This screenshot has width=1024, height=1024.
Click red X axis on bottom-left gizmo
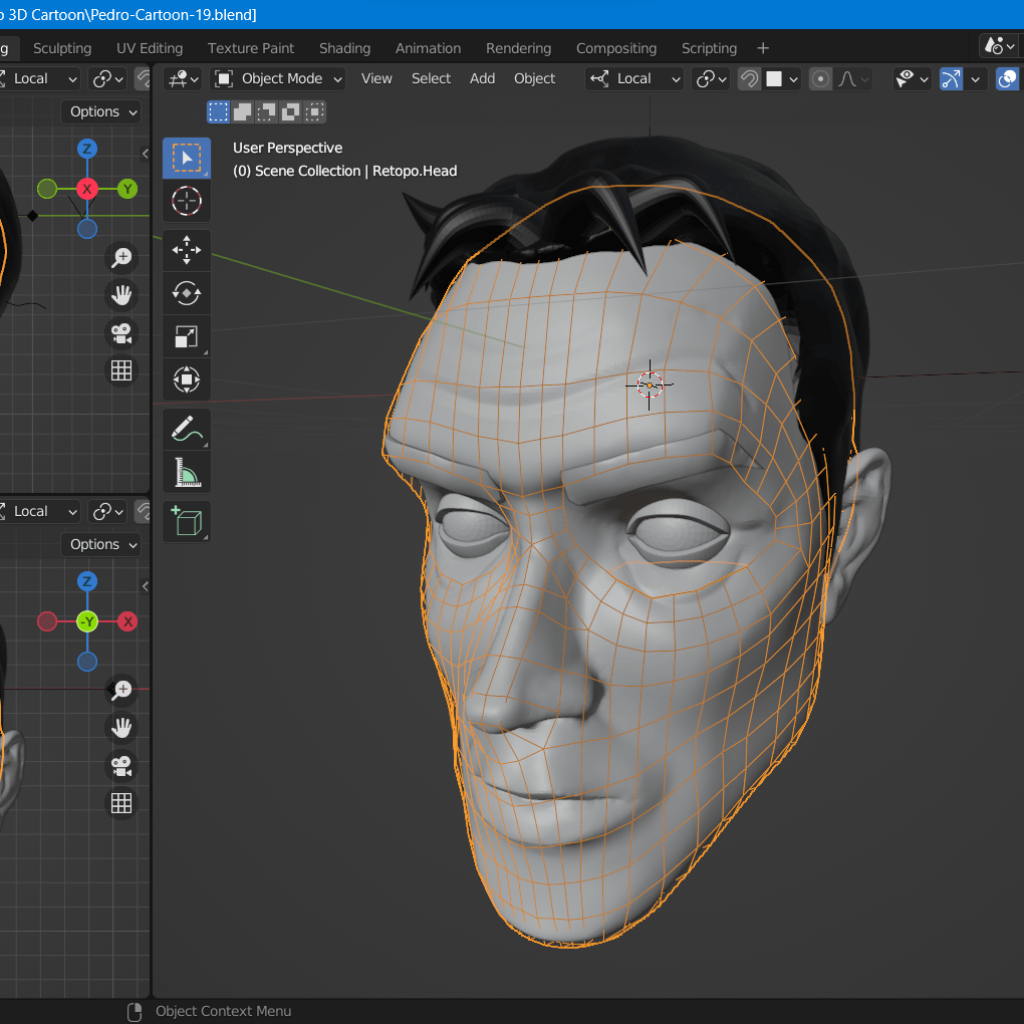tap(127, 622)
